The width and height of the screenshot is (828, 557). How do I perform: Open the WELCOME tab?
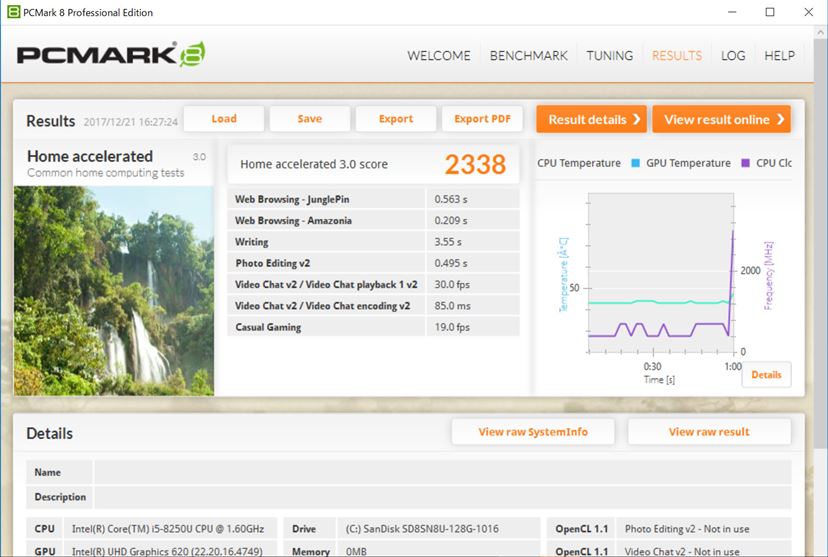click(x=438, y=55)
